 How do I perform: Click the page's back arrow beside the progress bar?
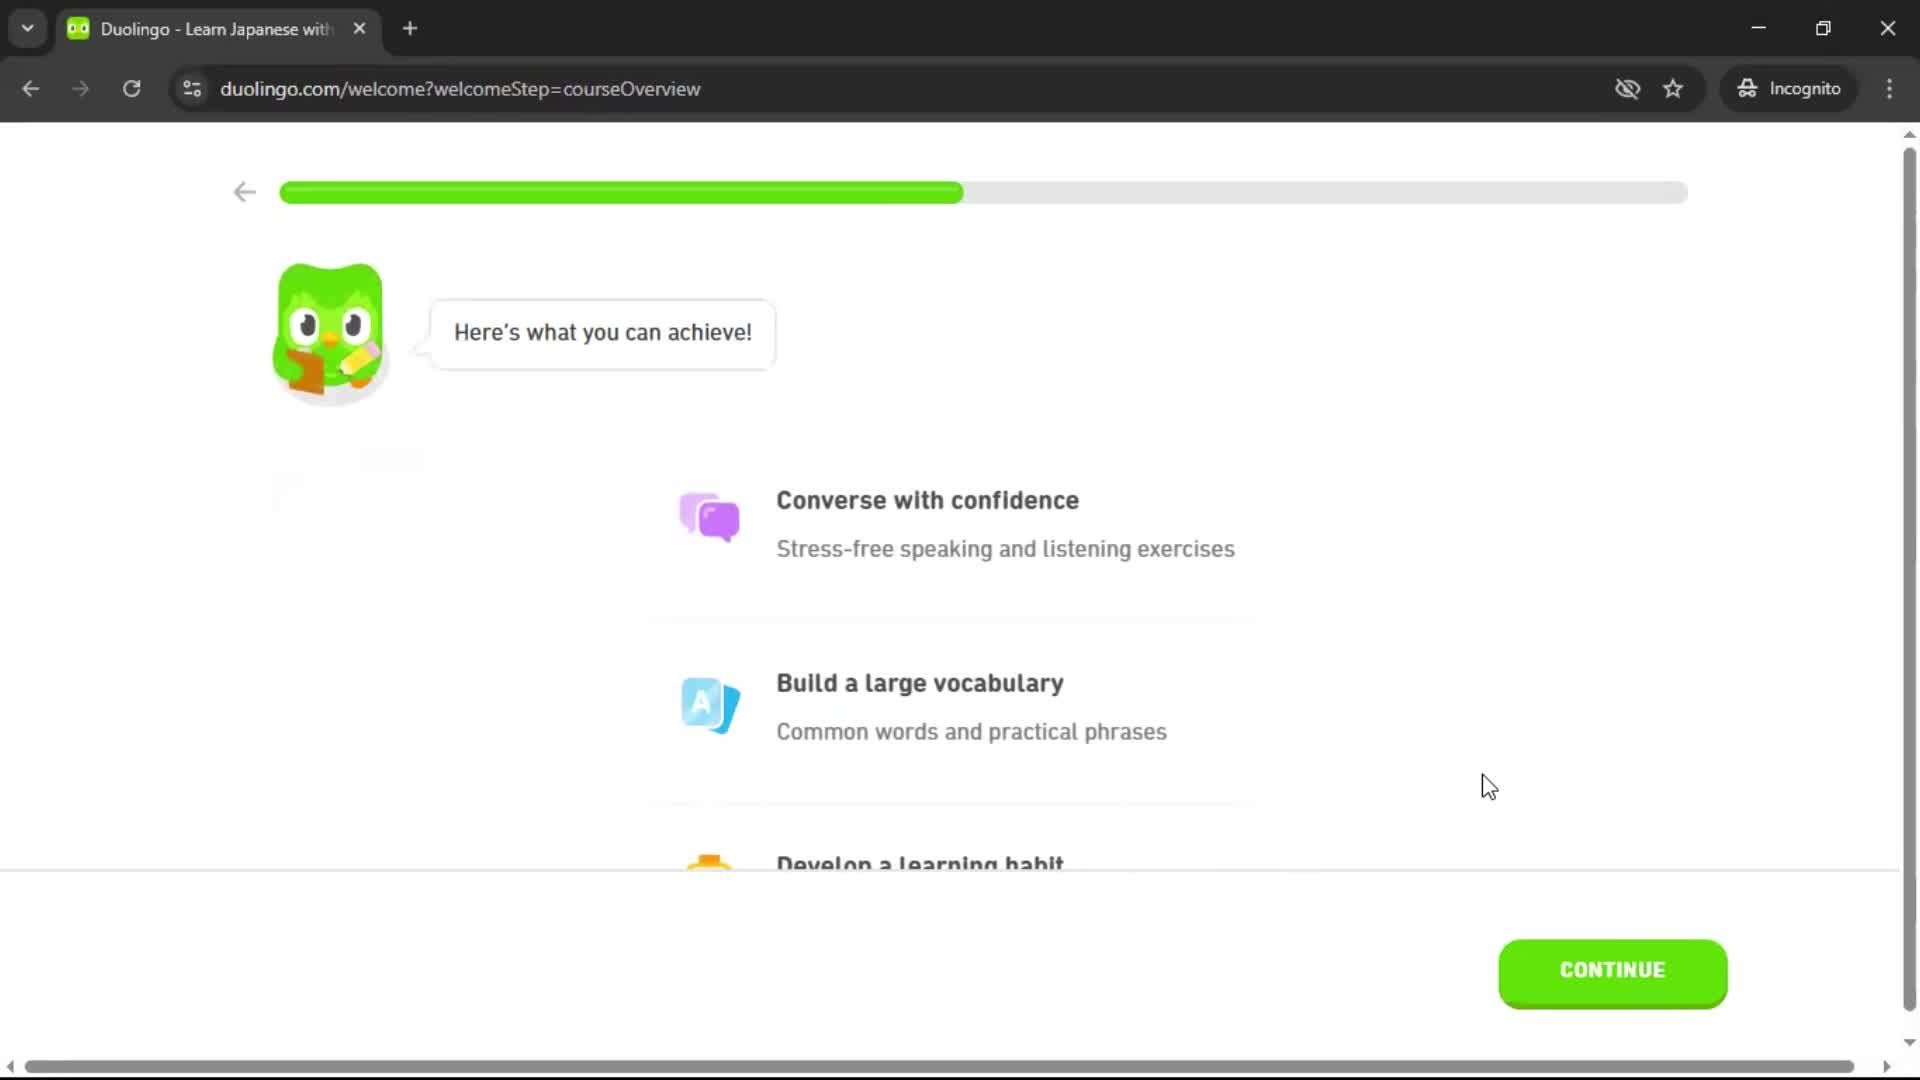(244, 192)
